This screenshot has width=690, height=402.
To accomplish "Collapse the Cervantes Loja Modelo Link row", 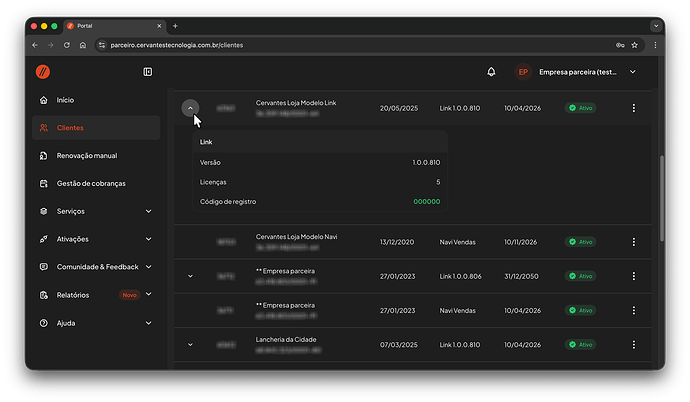I will coord(190,108).
